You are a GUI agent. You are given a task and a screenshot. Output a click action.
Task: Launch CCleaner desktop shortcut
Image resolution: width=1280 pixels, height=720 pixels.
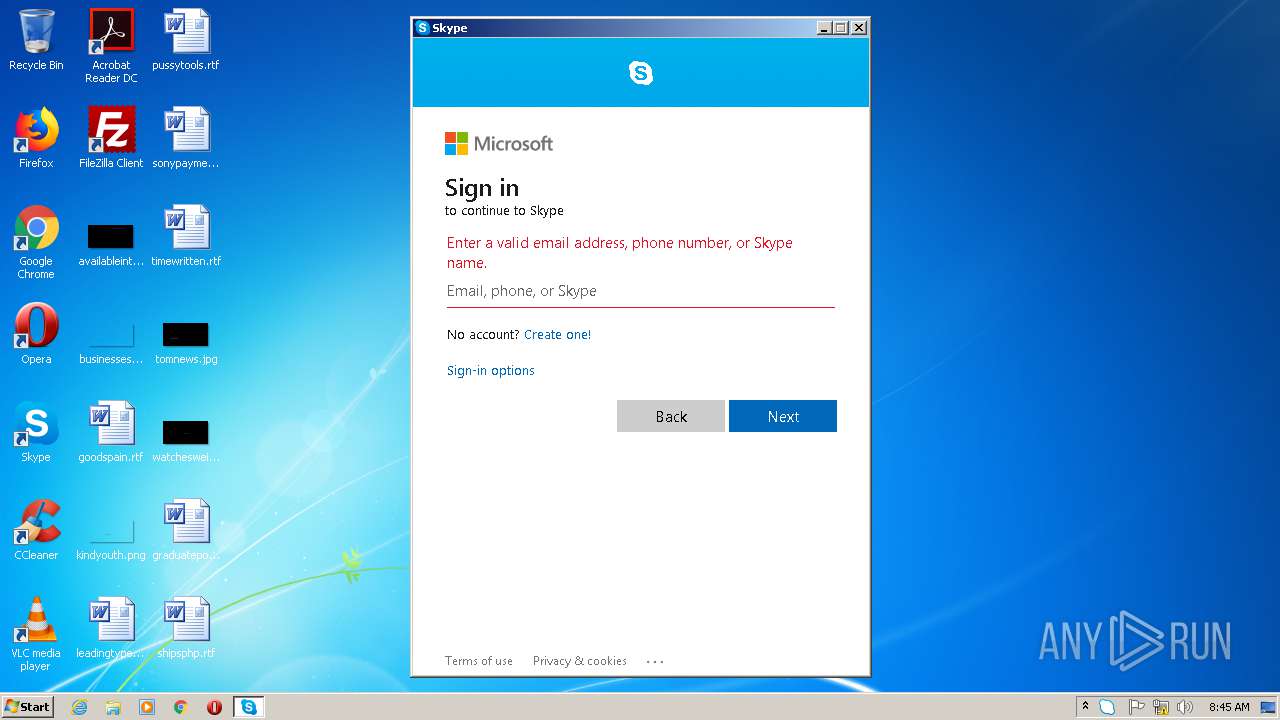coord(36,530)
